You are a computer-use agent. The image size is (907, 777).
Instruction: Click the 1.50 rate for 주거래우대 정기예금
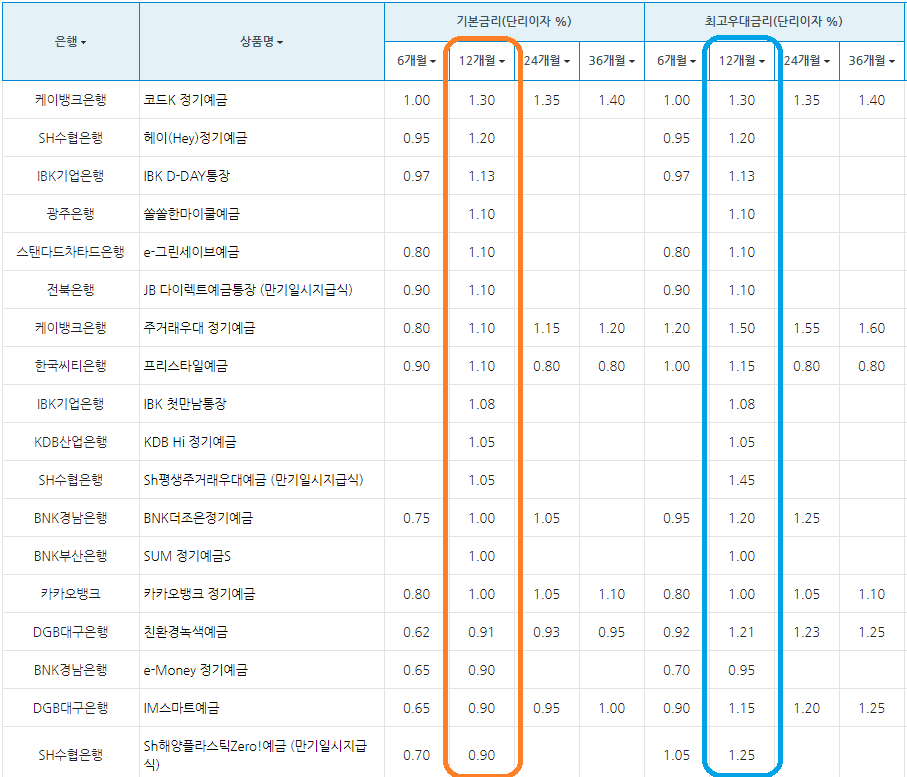click(x=742, y=328)
